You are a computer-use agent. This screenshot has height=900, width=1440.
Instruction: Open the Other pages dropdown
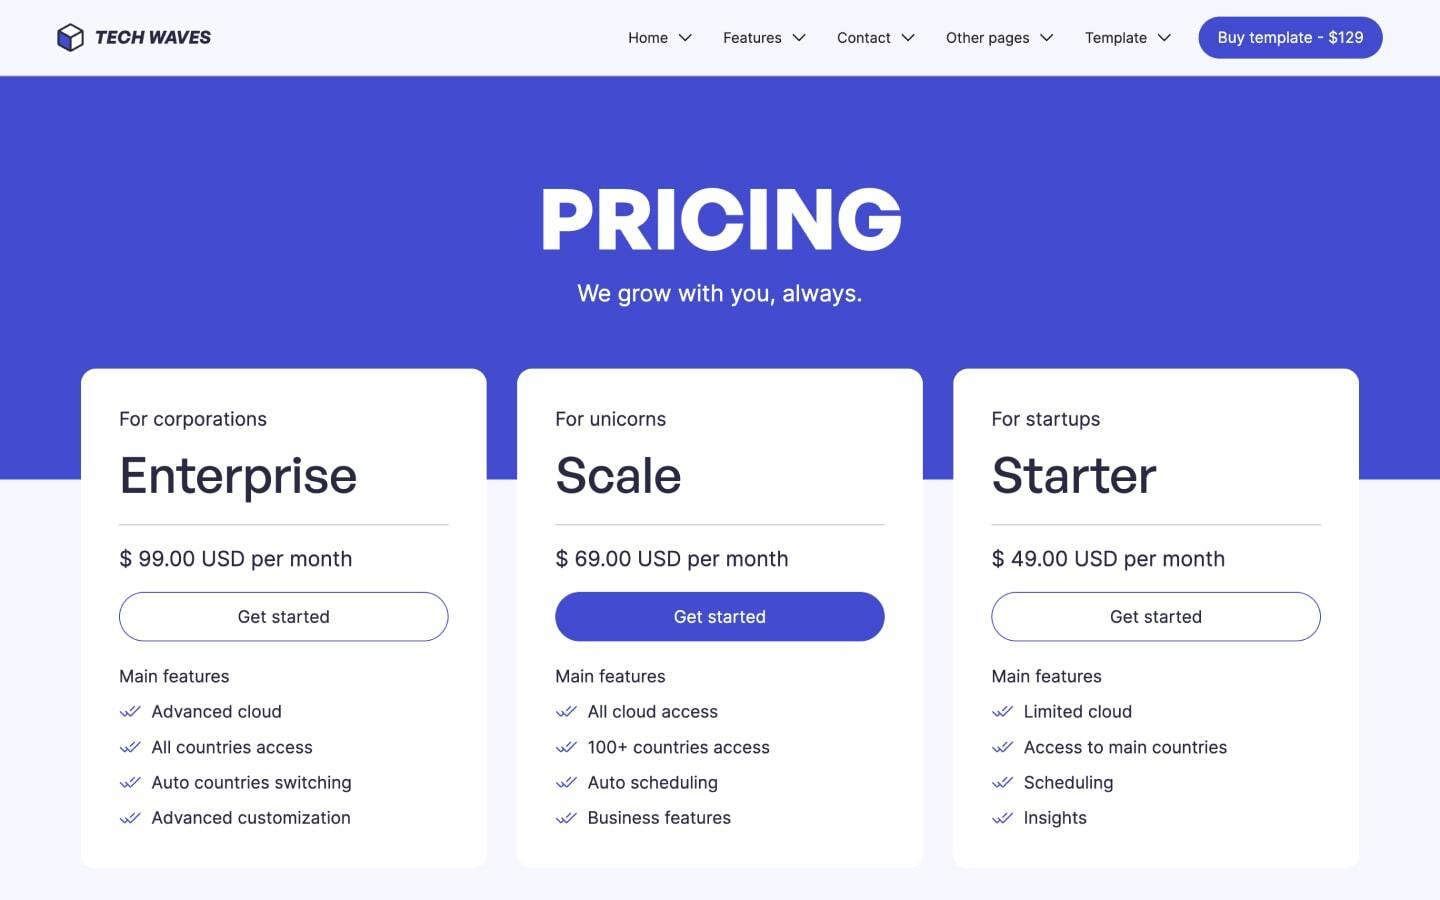tap(998, 37)
